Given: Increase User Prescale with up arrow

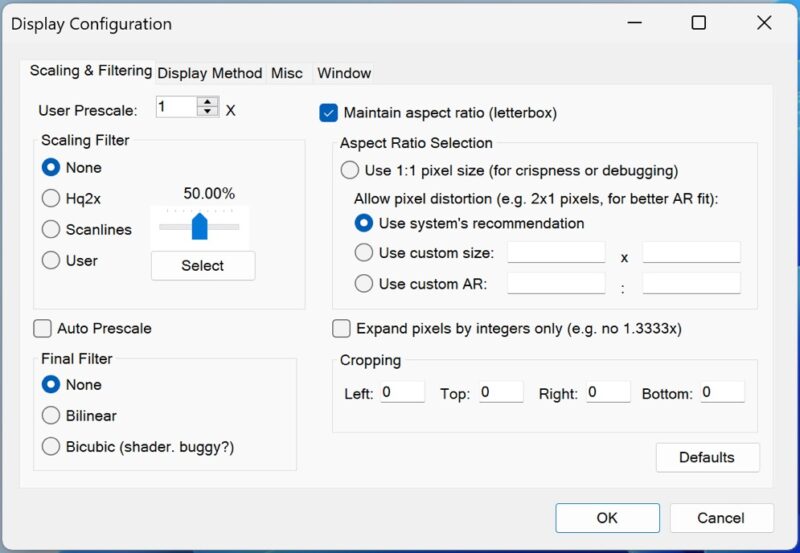Looking at the screenshot, I should click(x=207, y=102).
